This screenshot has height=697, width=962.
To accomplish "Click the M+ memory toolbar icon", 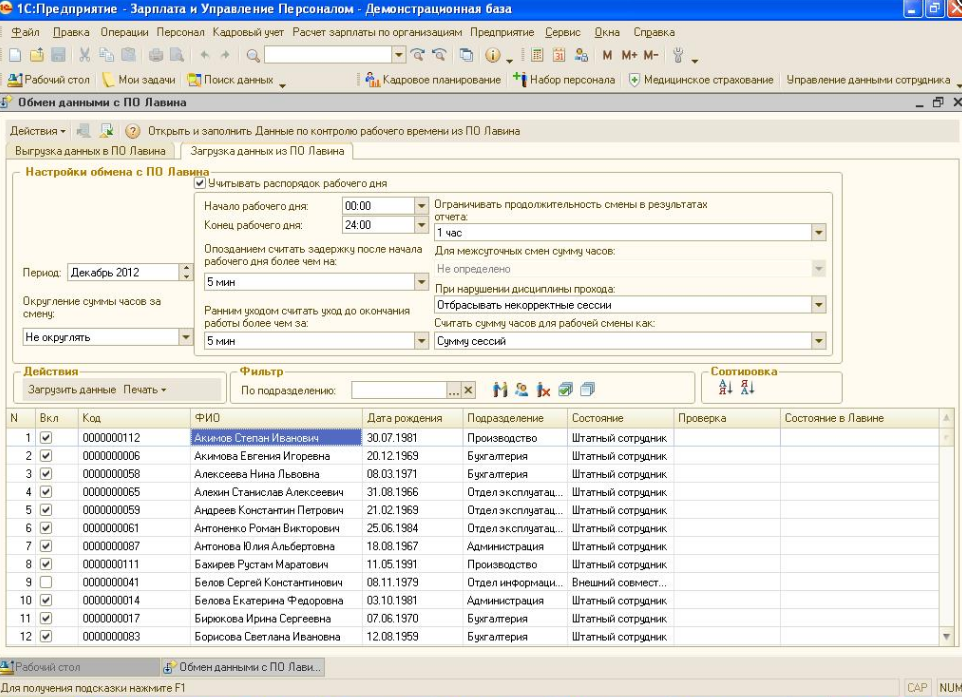I will pos(629,55).
